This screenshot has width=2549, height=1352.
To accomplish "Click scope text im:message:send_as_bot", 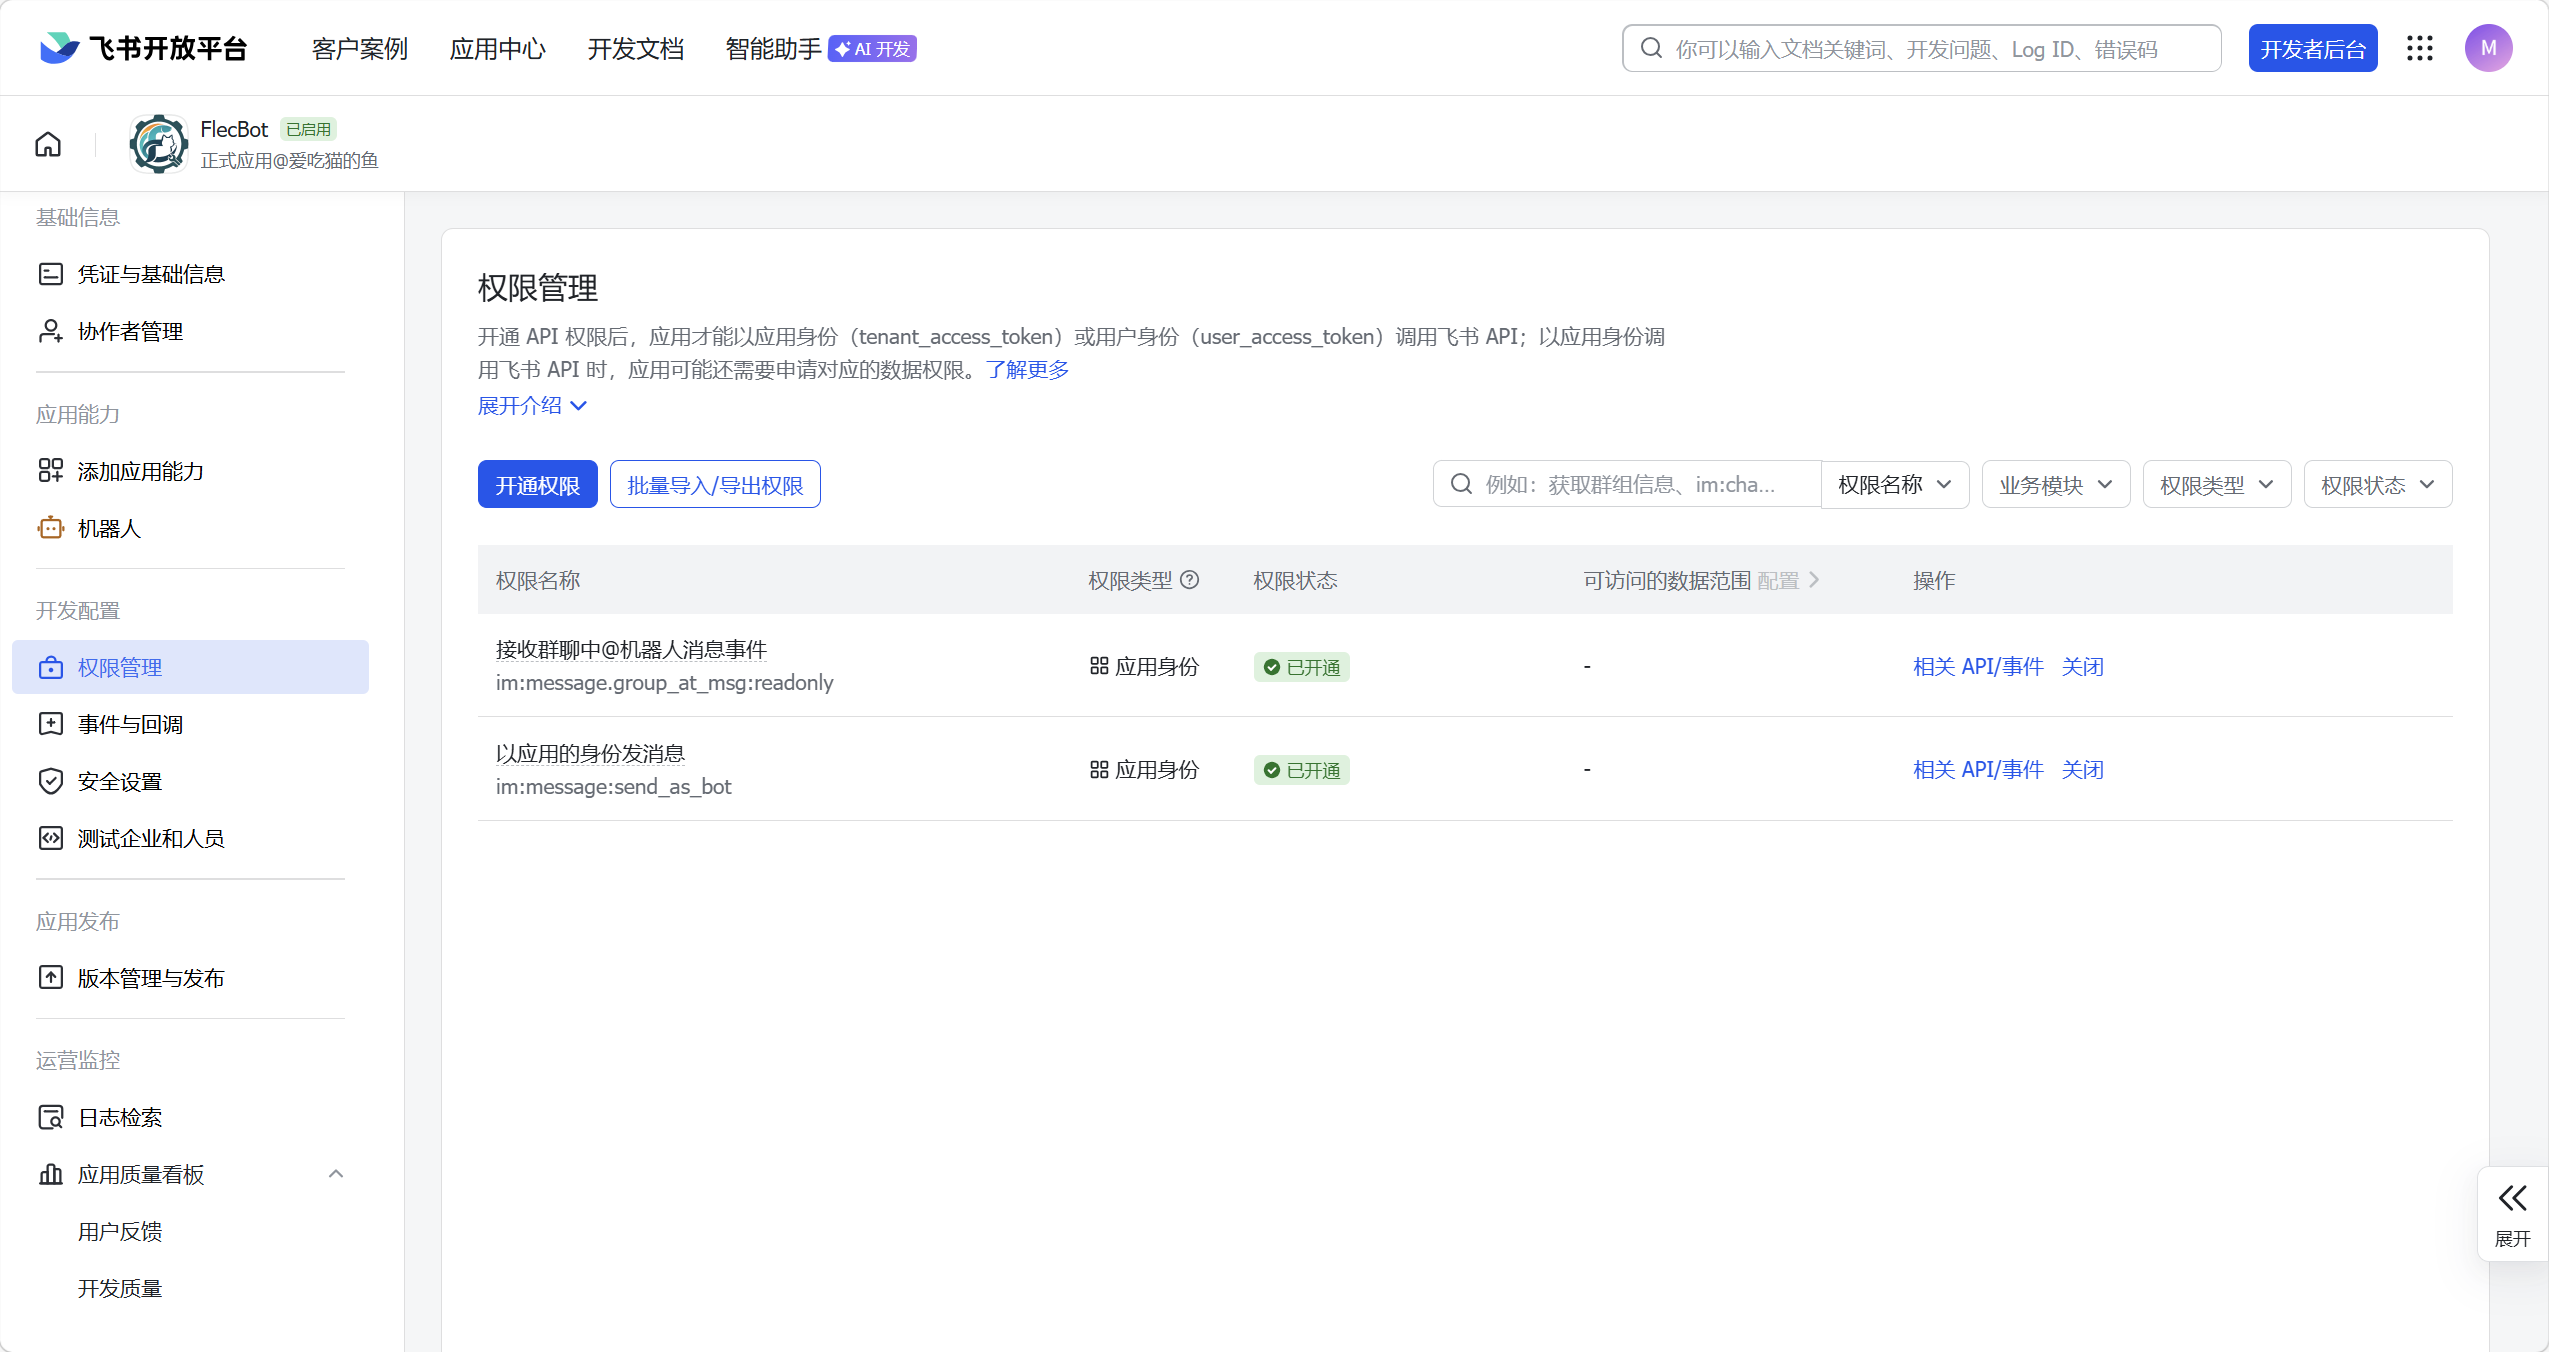I will coord(613,786).
